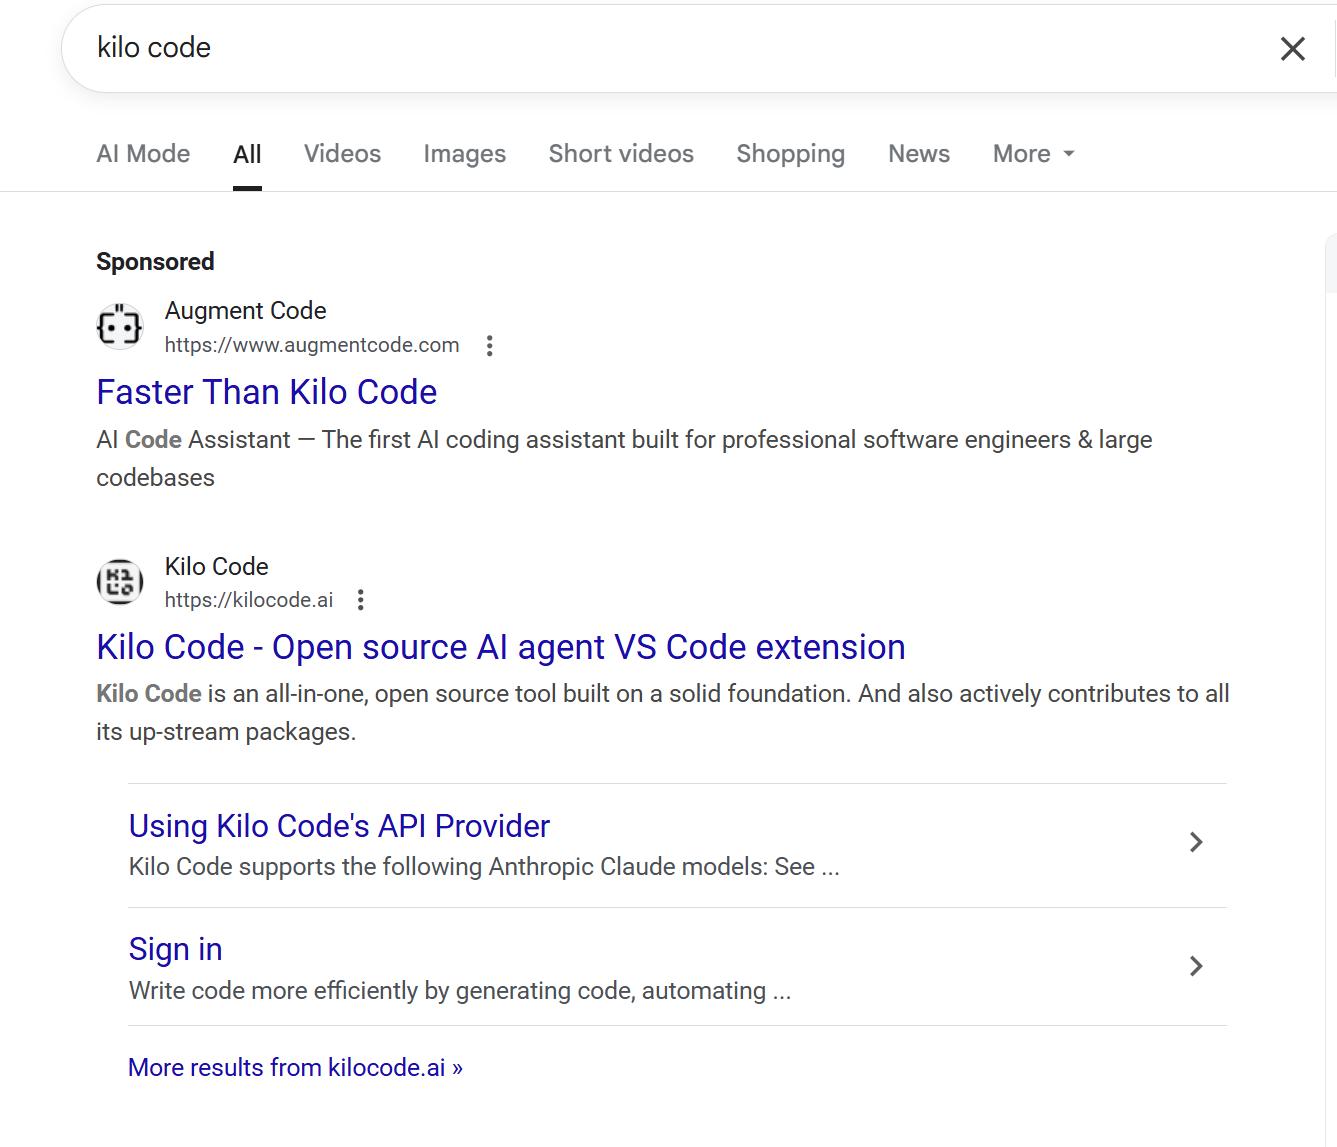Open three-dot menu beside augmentcode.com URL
This screenshot has height=1147, width=1337.
click(x=489, y=346)
